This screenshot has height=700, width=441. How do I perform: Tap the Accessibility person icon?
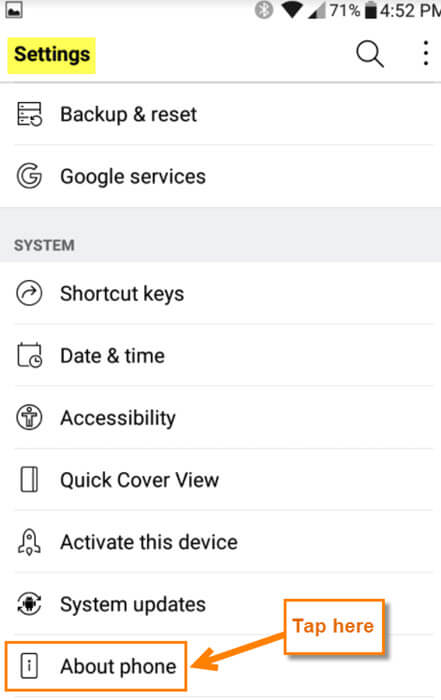29,417
